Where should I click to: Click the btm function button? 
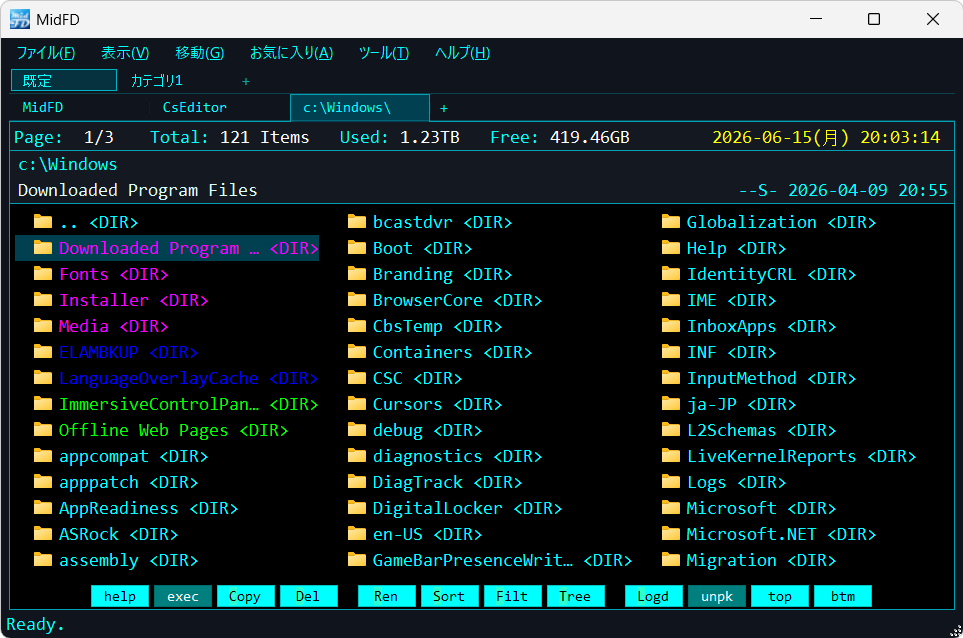tap(843, 596)
